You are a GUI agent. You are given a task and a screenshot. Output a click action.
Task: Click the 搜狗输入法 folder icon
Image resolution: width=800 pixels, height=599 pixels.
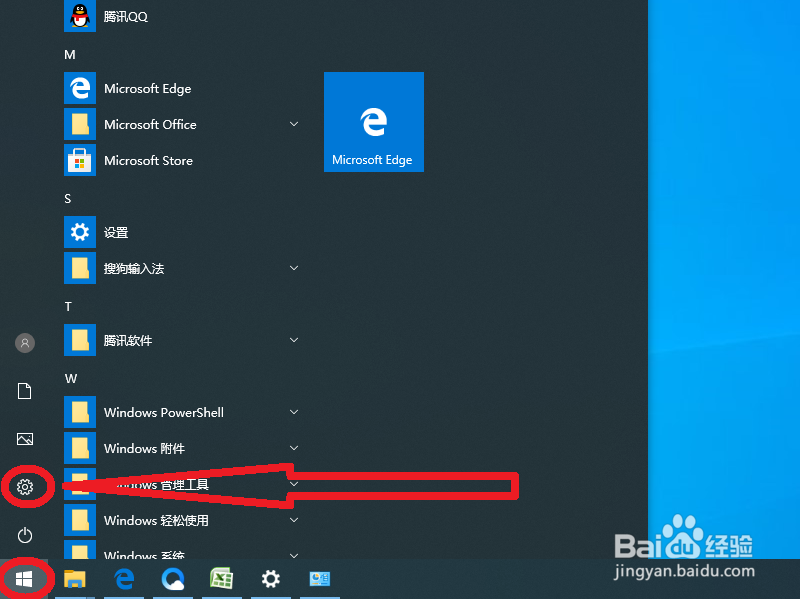click(x=80, y=268)
